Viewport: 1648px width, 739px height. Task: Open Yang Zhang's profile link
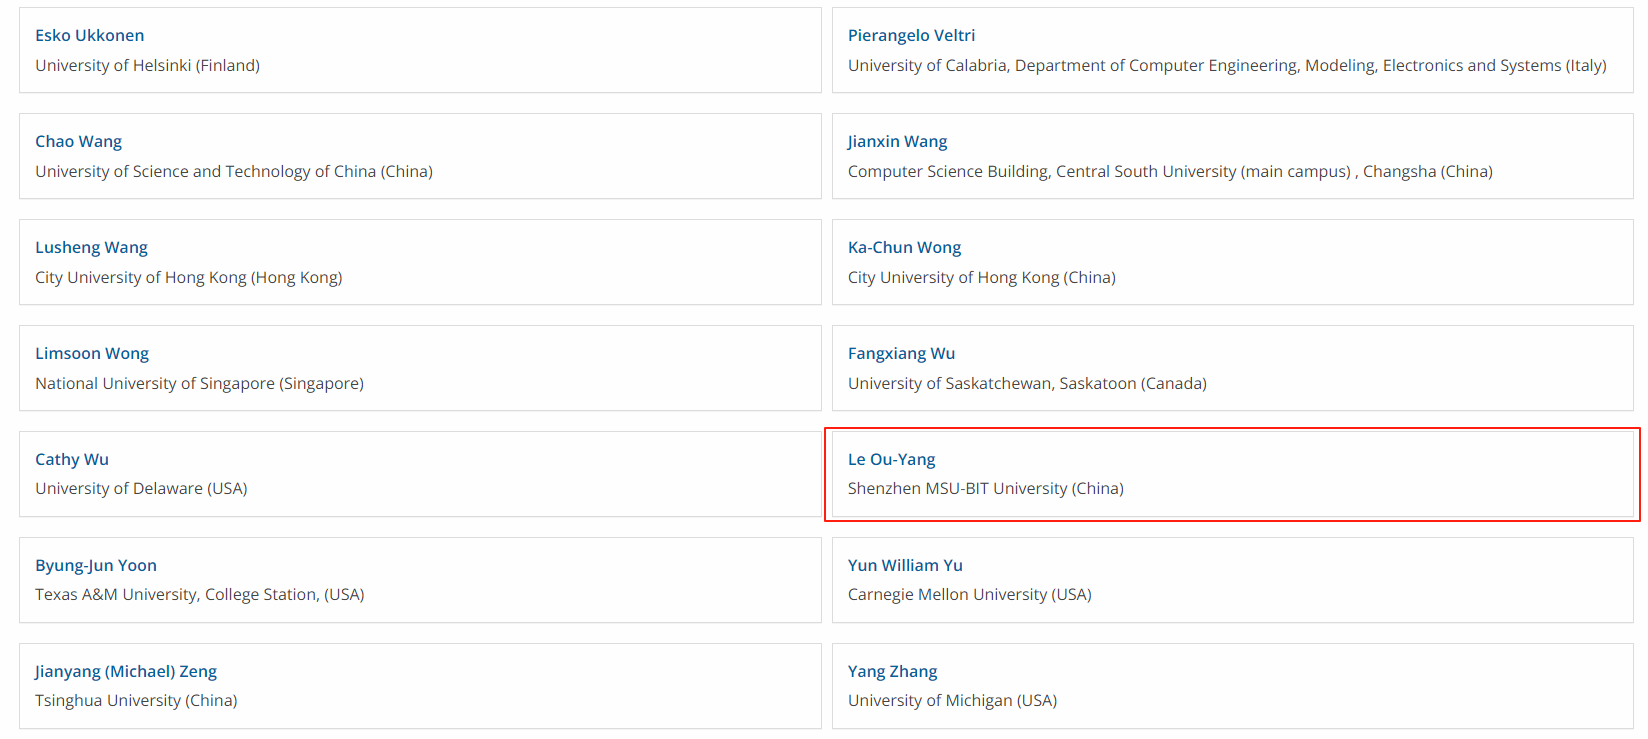pyautogui.click(x=892, y=672)
